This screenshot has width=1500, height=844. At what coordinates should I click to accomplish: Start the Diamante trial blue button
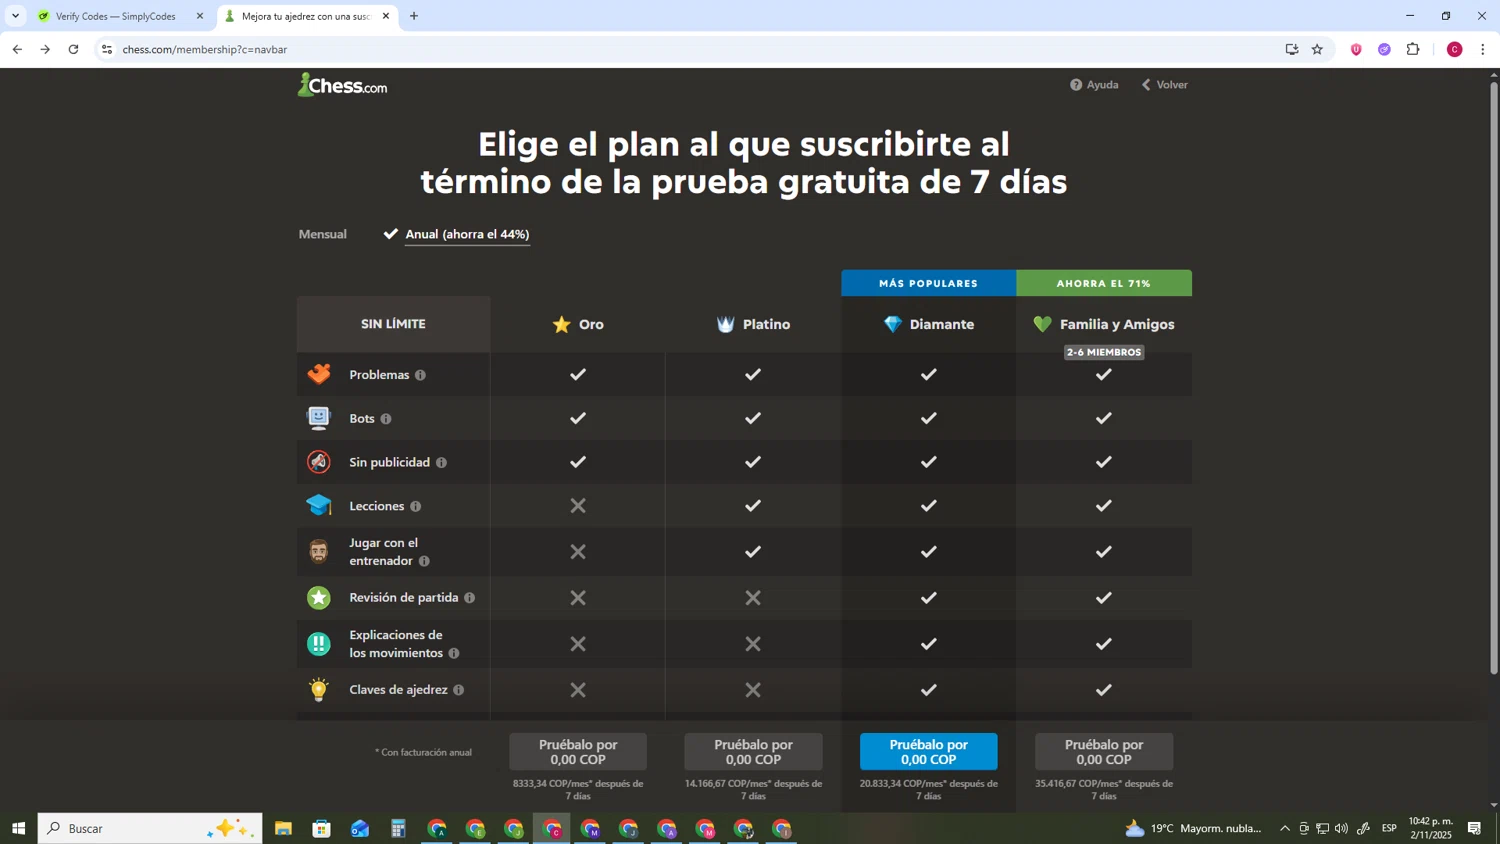point(929,752)
